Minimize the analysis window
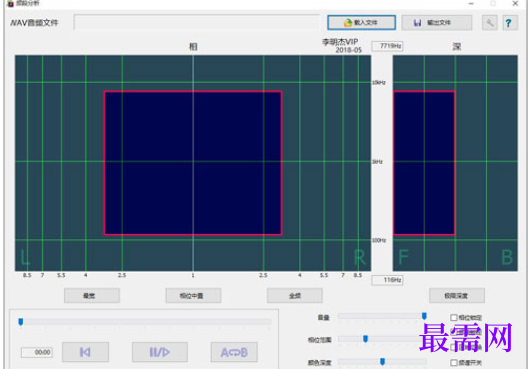The height and width of the screenshot is (369, 531). tap(471, 3)
